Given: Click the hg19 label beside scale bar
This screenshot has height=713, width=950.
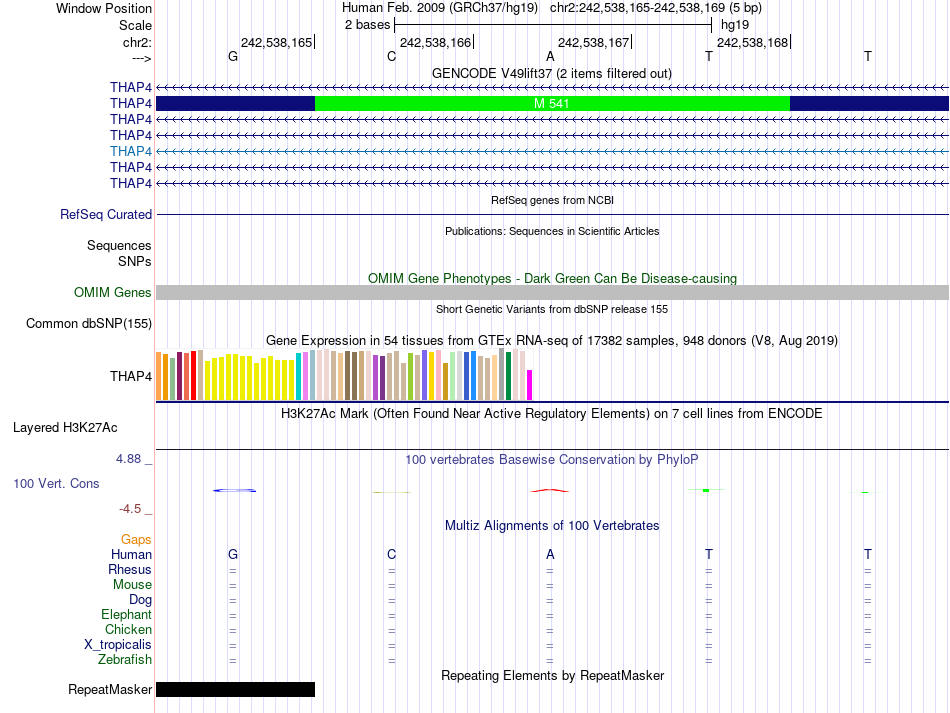Looking at the screenshot, I should (x=735, y=25).
